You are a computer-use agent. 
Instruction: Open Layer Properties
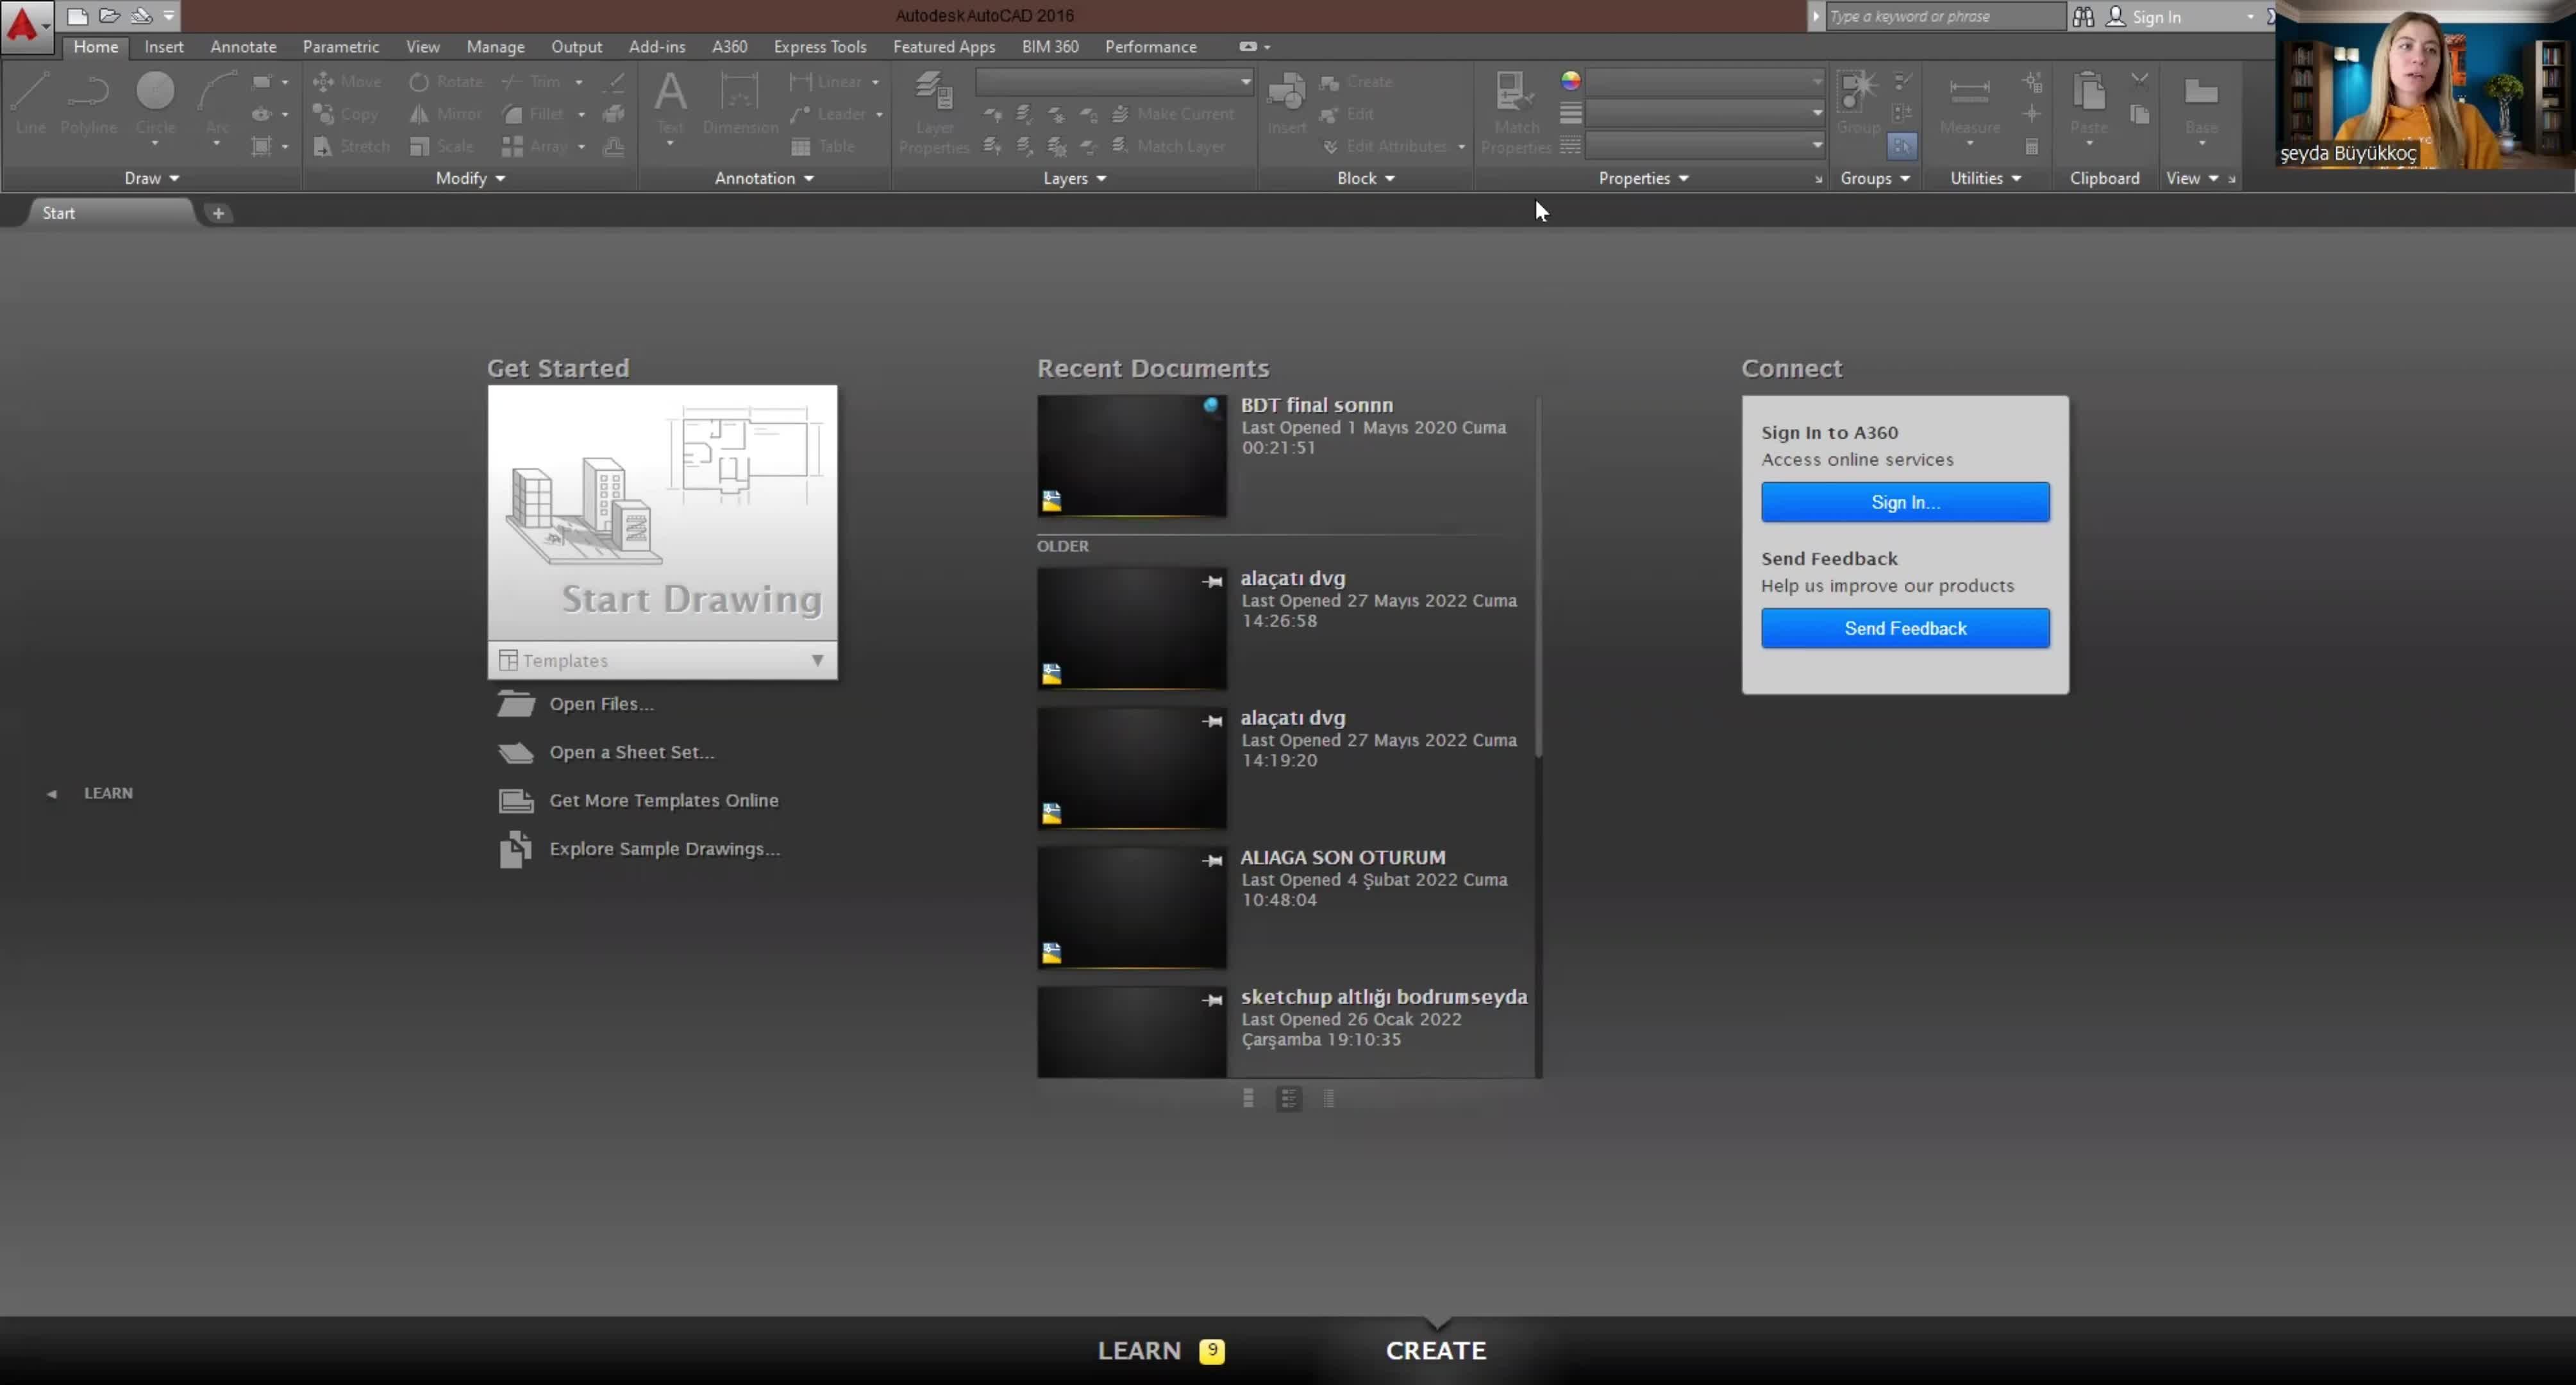tap(934, 112)
